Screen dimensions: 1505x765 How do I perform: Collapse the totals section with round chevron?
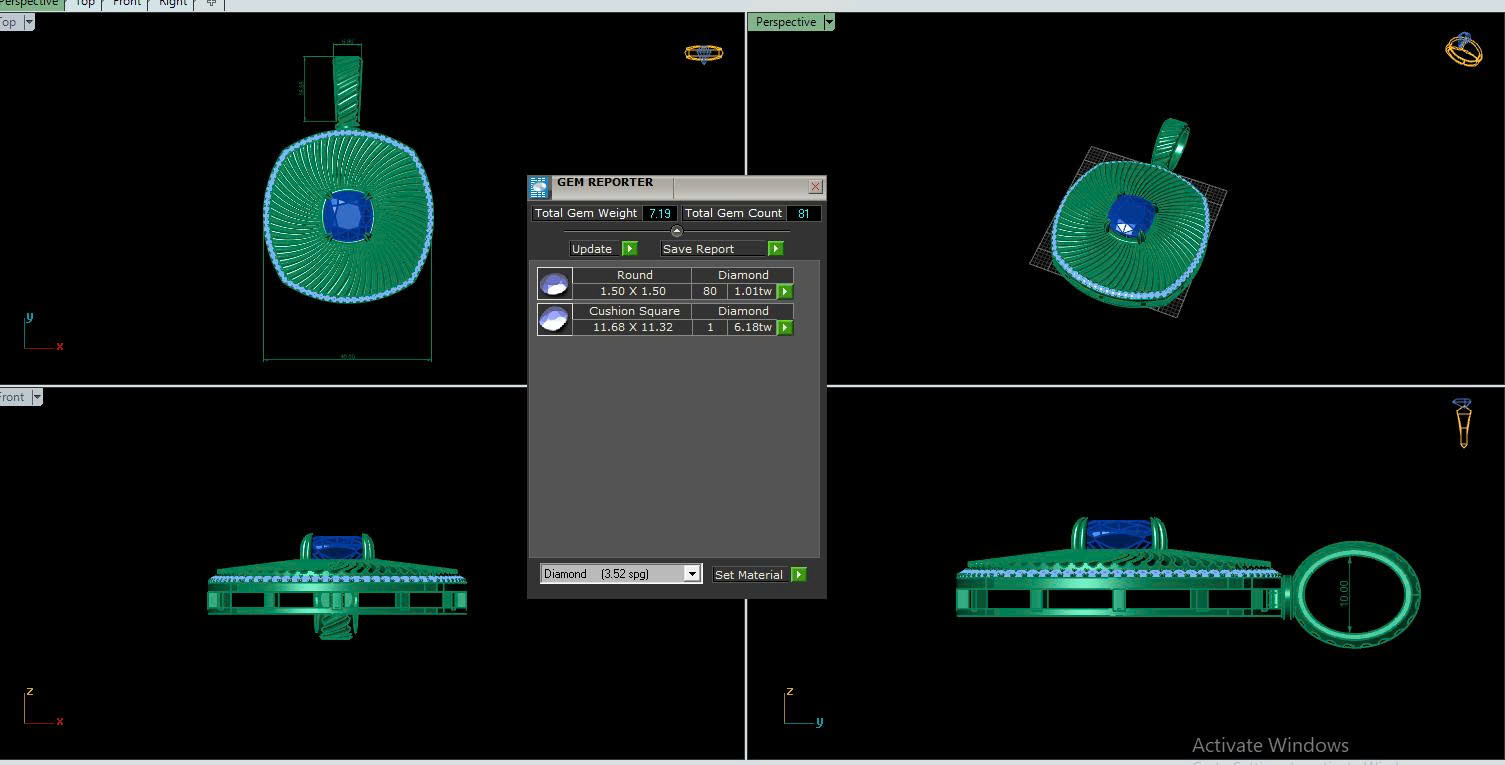click(x=676, y=231)
